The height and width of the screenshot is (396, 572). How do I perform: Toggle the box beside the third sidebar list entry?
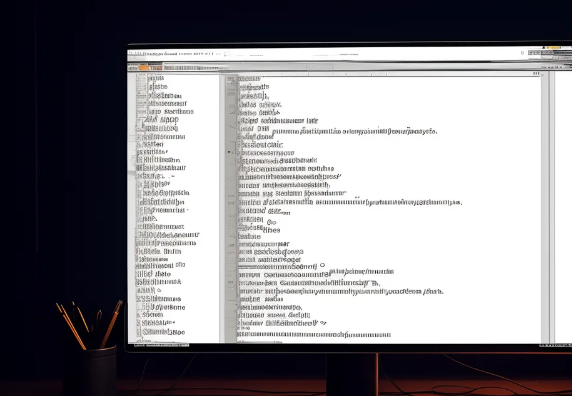(142, 96)
